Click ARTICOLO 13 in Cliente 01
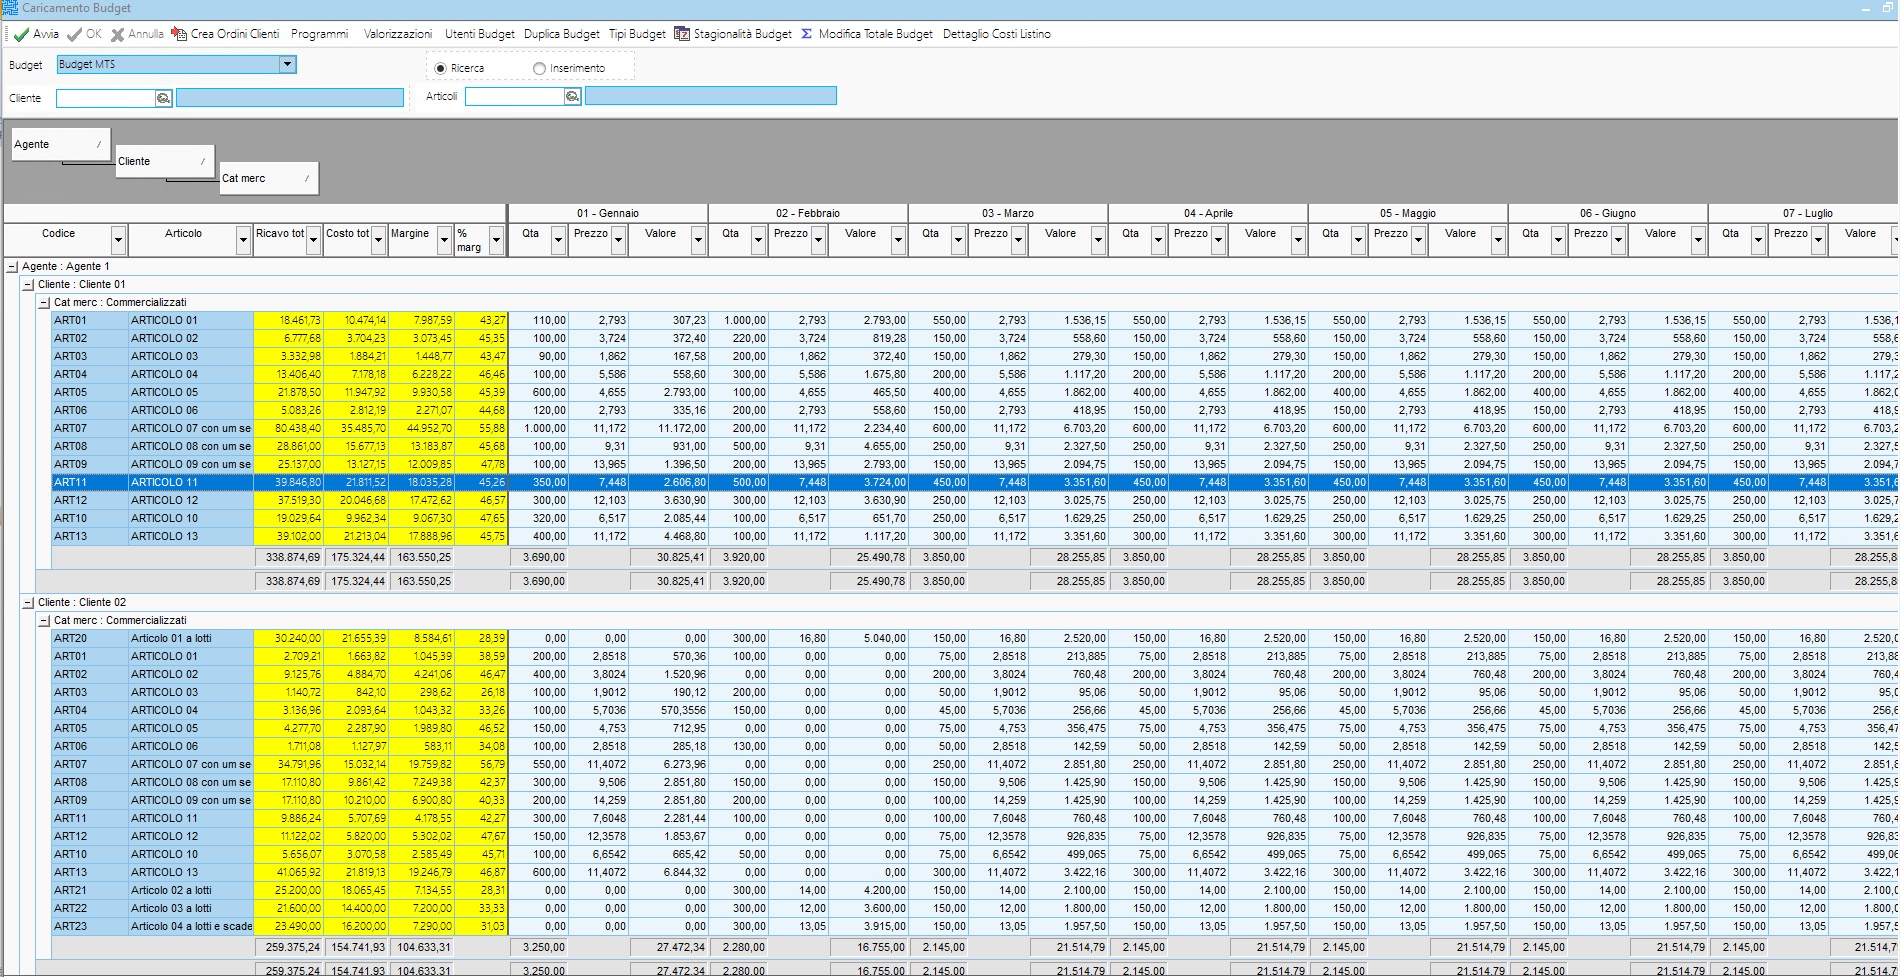1900x977 pixels. [x=191, y=536]
